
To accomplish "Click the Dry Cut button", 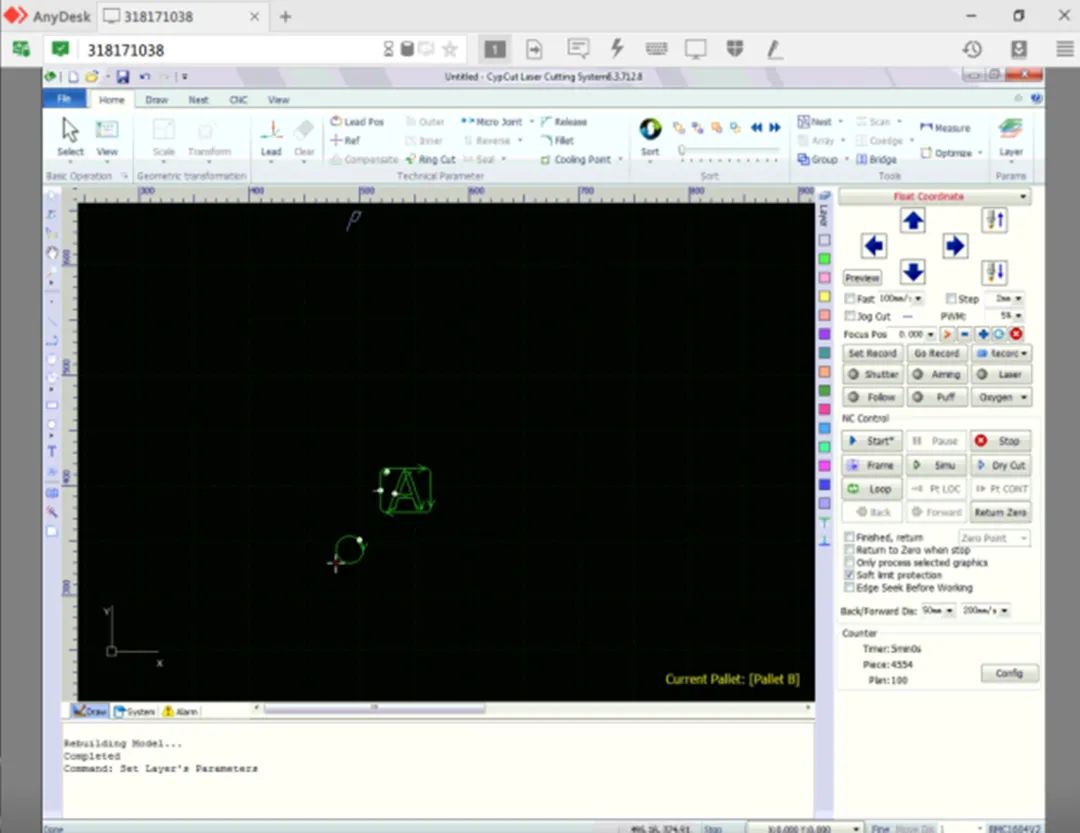I will [1001, 465].
